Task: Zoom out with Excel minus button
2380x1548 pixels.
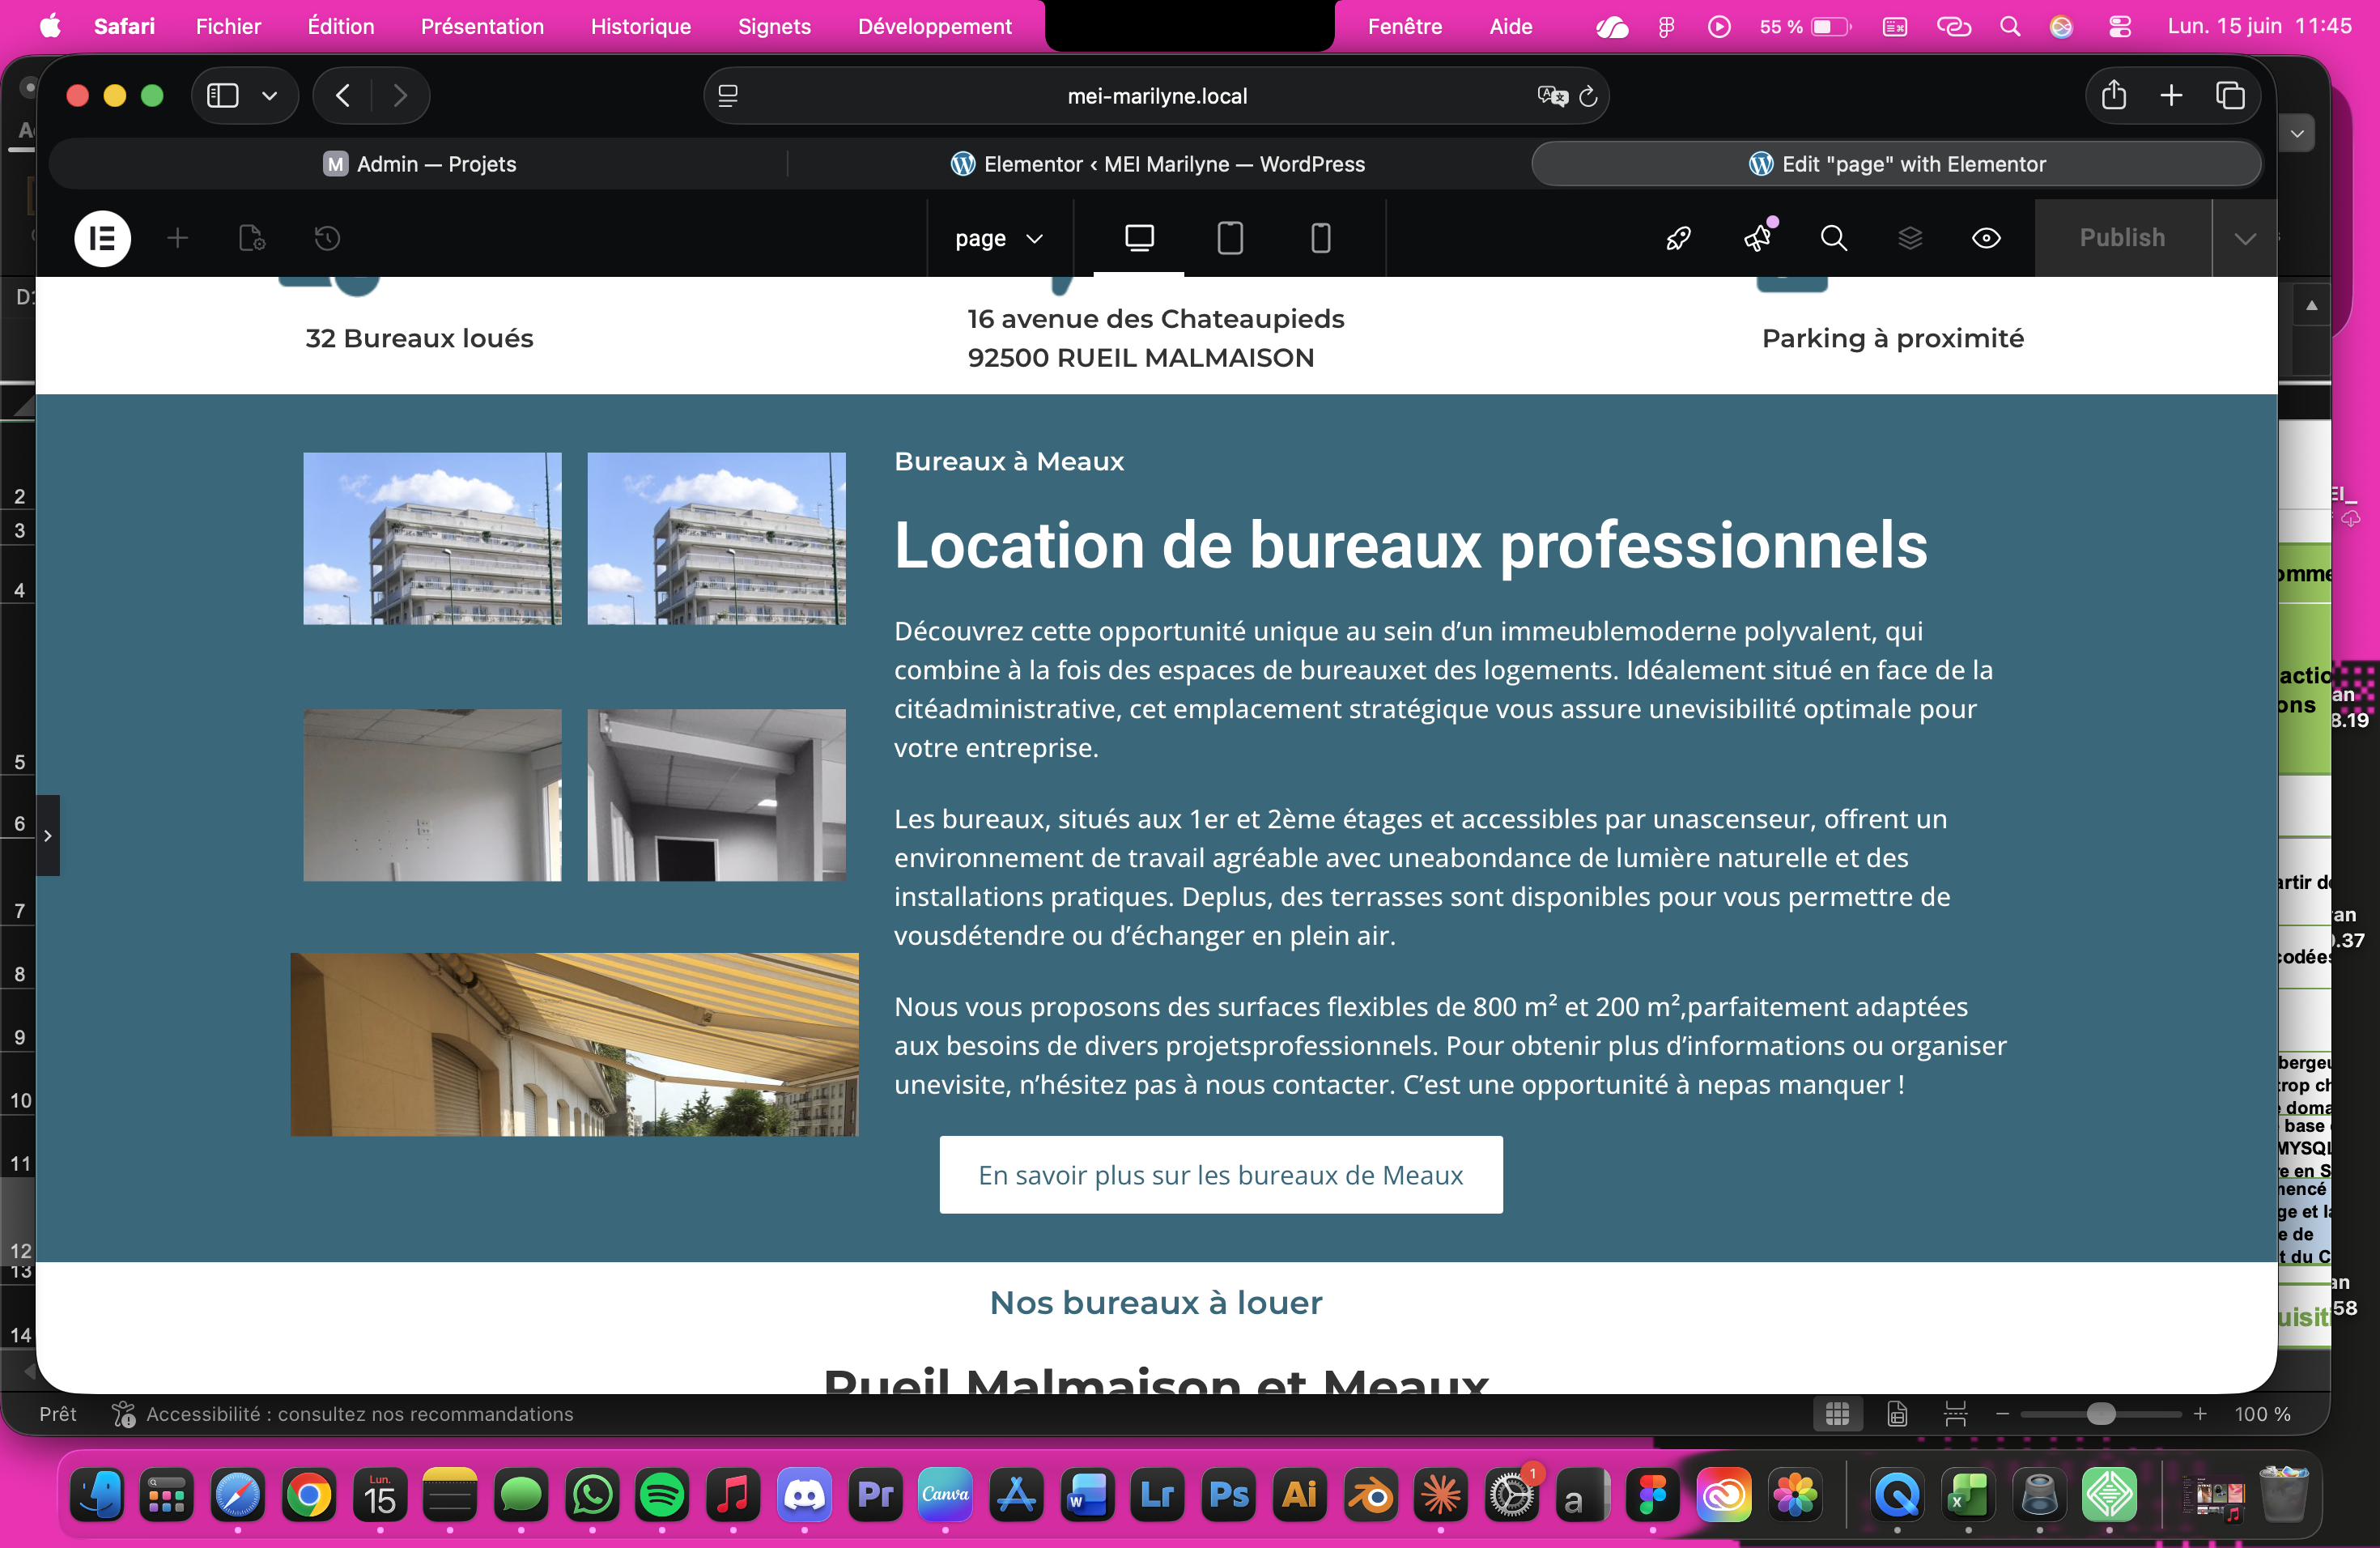Action: (2002, 1414)
